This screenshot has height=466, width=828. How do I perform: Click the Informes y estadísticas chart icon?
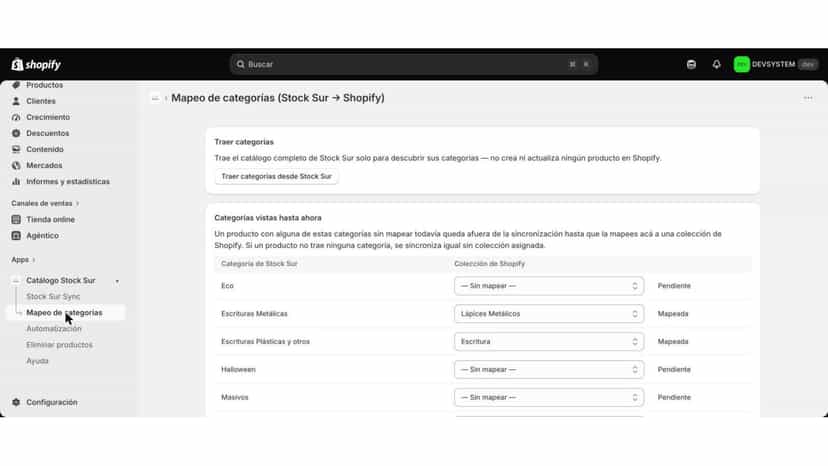(x=16, y=182)
